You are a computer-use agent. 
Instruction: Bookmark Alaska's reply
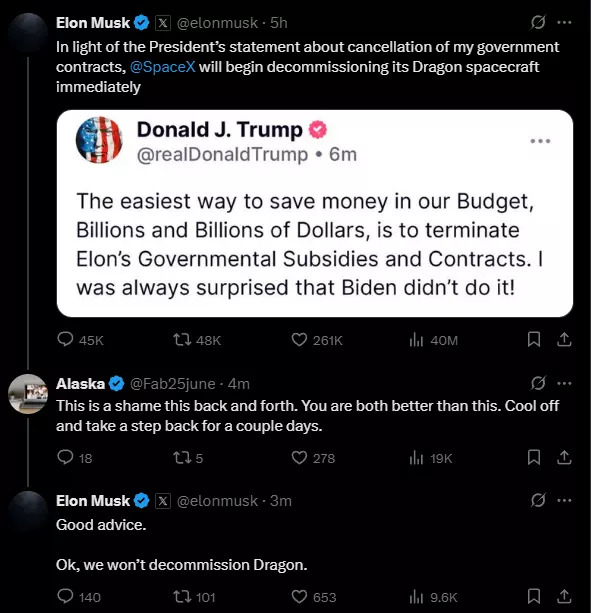point(534,457)
